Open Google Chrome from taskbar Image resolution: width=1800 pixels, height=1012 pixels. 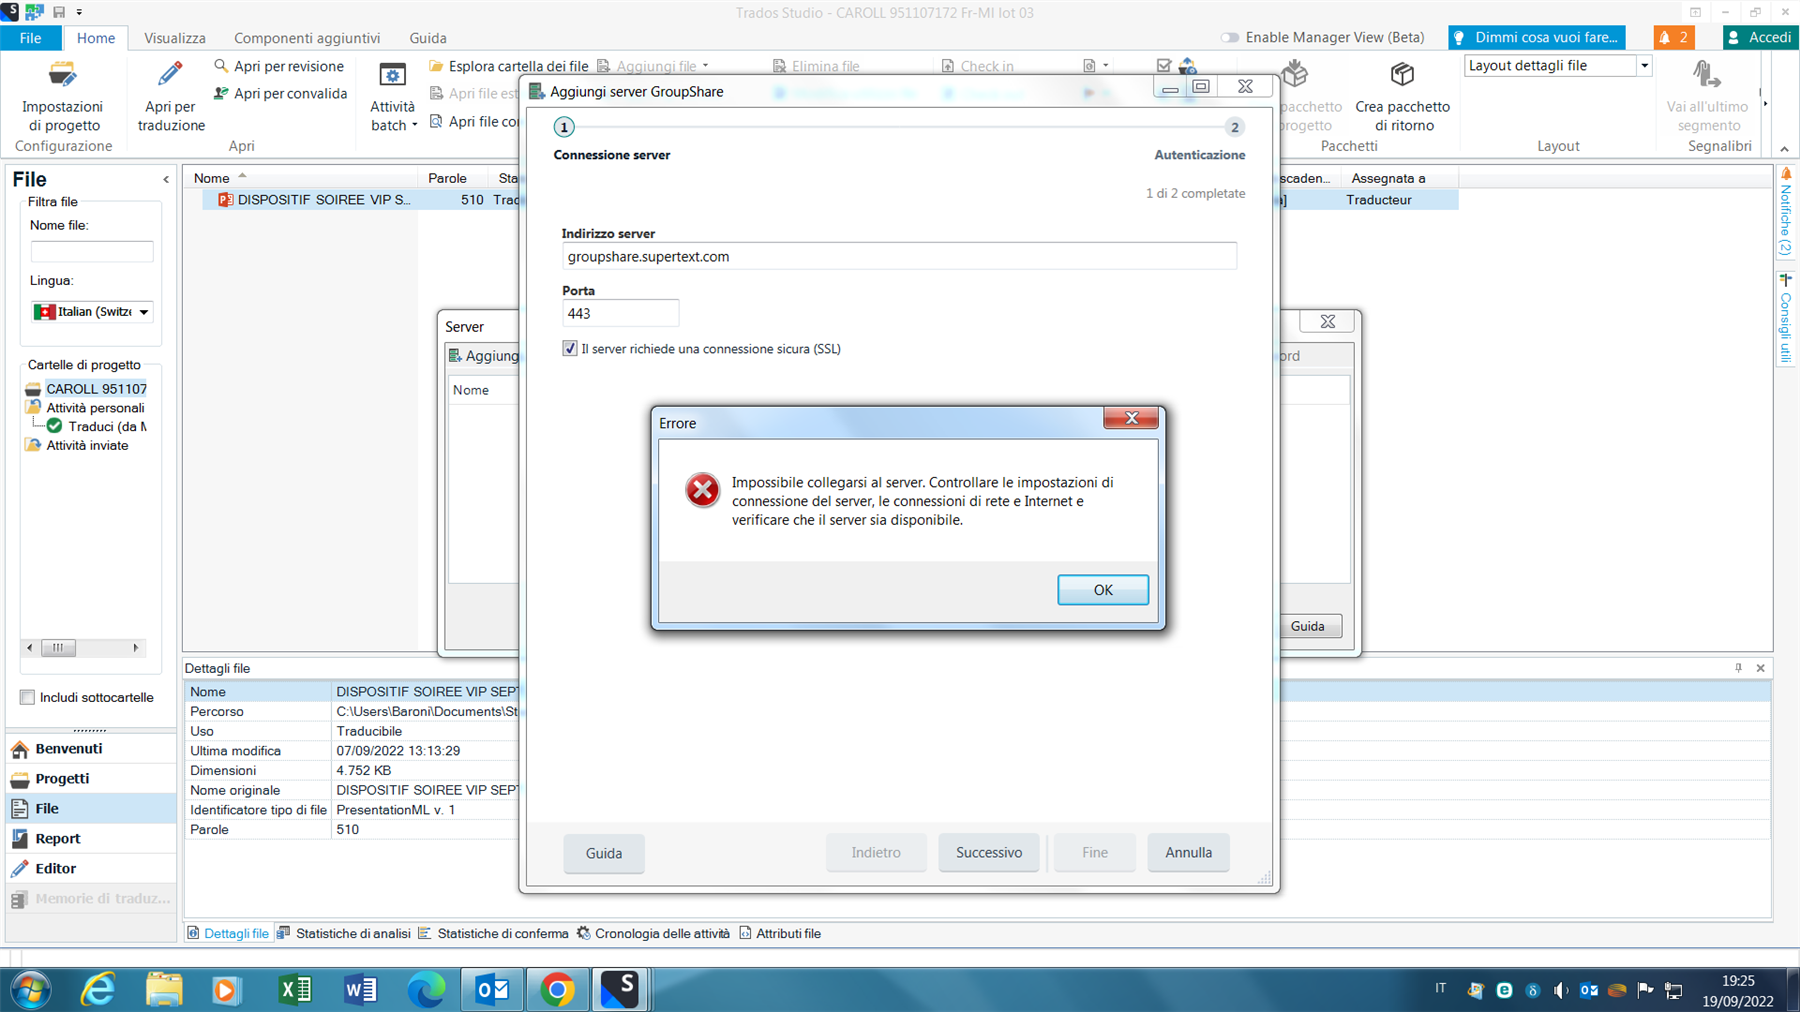coord(557,990)
